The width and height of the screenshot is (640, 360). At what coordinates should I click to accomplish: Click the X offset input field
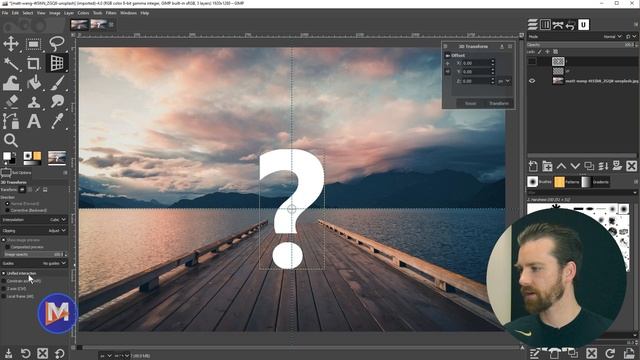(475, 63)
